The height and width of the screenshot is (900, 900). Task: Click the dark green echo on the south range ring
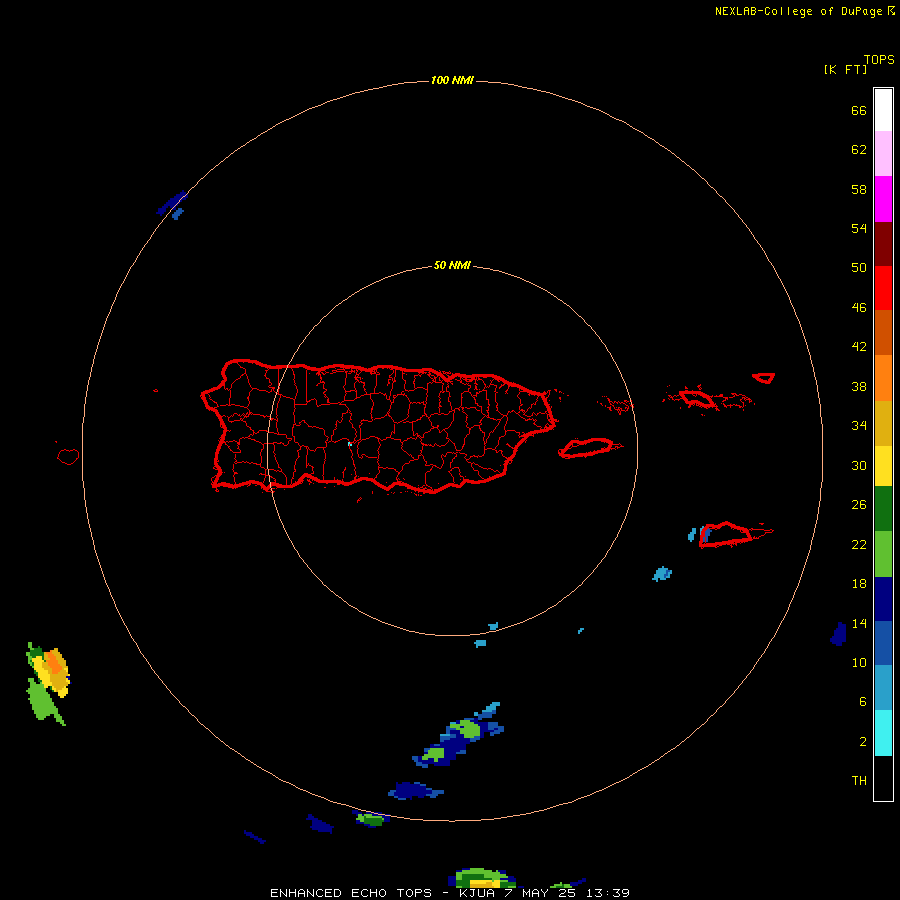coord(372,820)
